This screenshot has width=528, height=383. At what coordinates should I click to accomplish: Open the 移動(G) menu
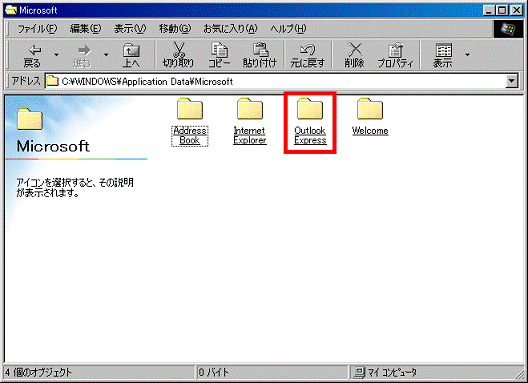point(175,29)
